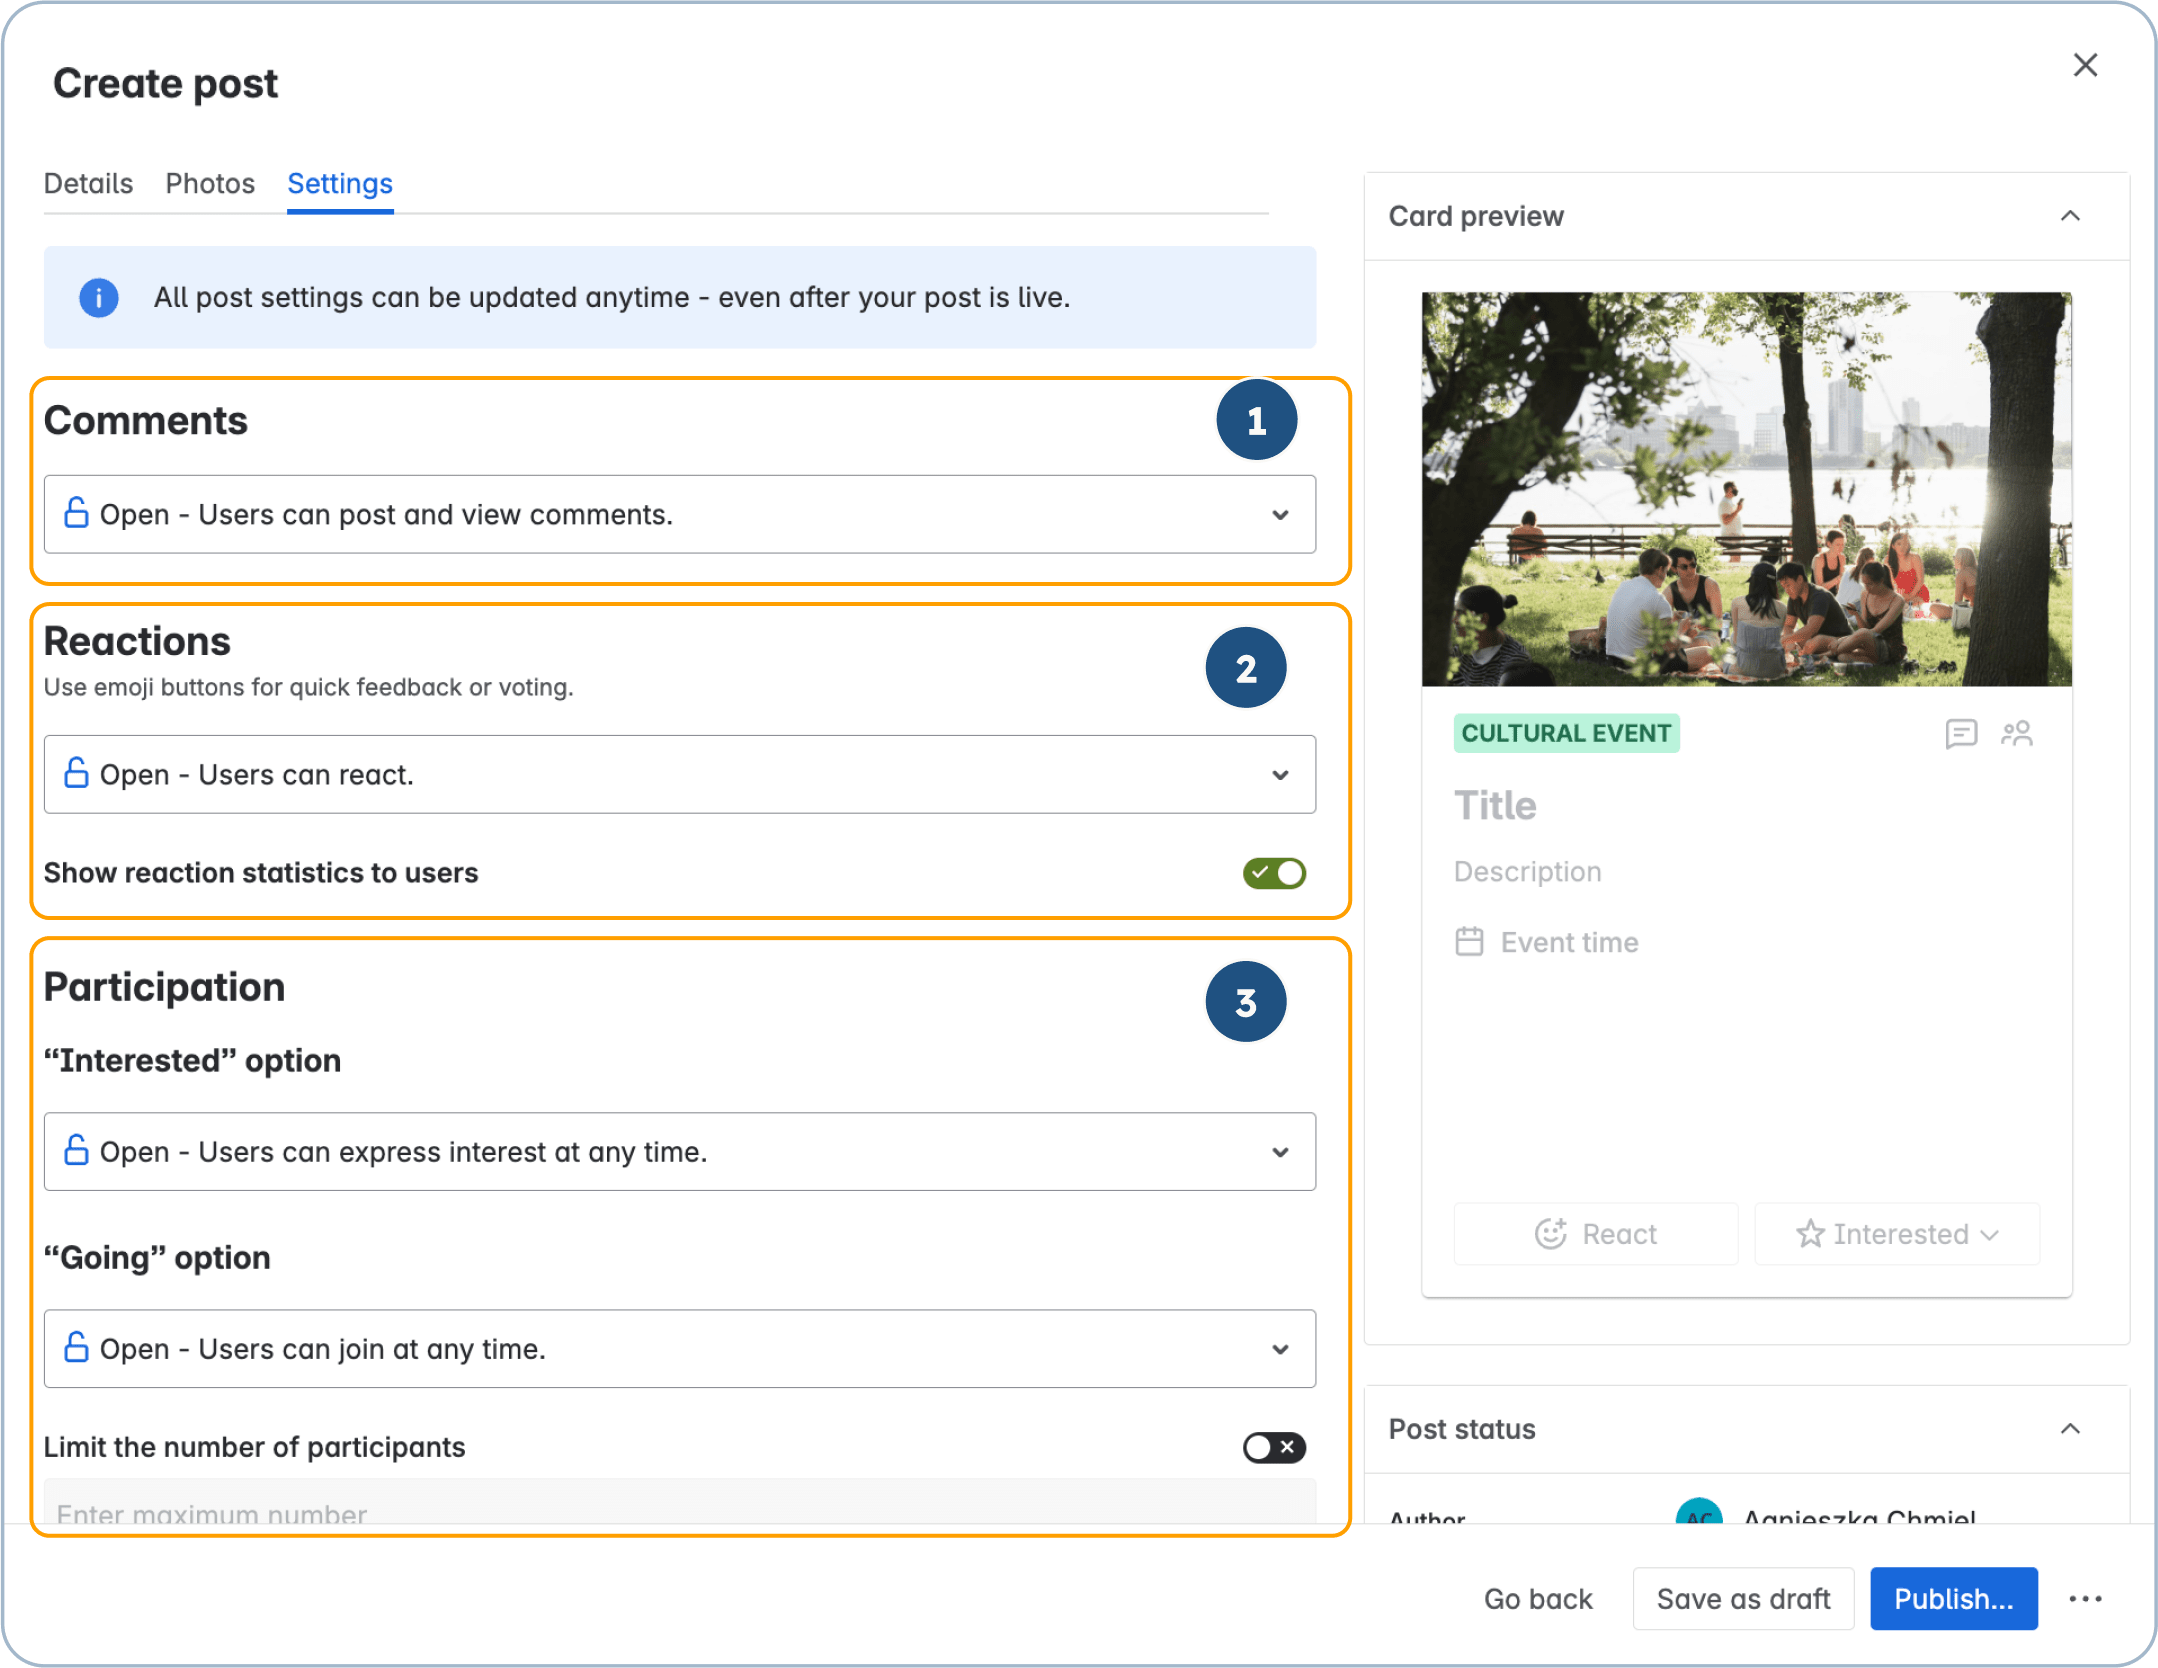Click the Publish button
The width and height of the screenshot is (2158, 1668).
pos(1954,1598)
